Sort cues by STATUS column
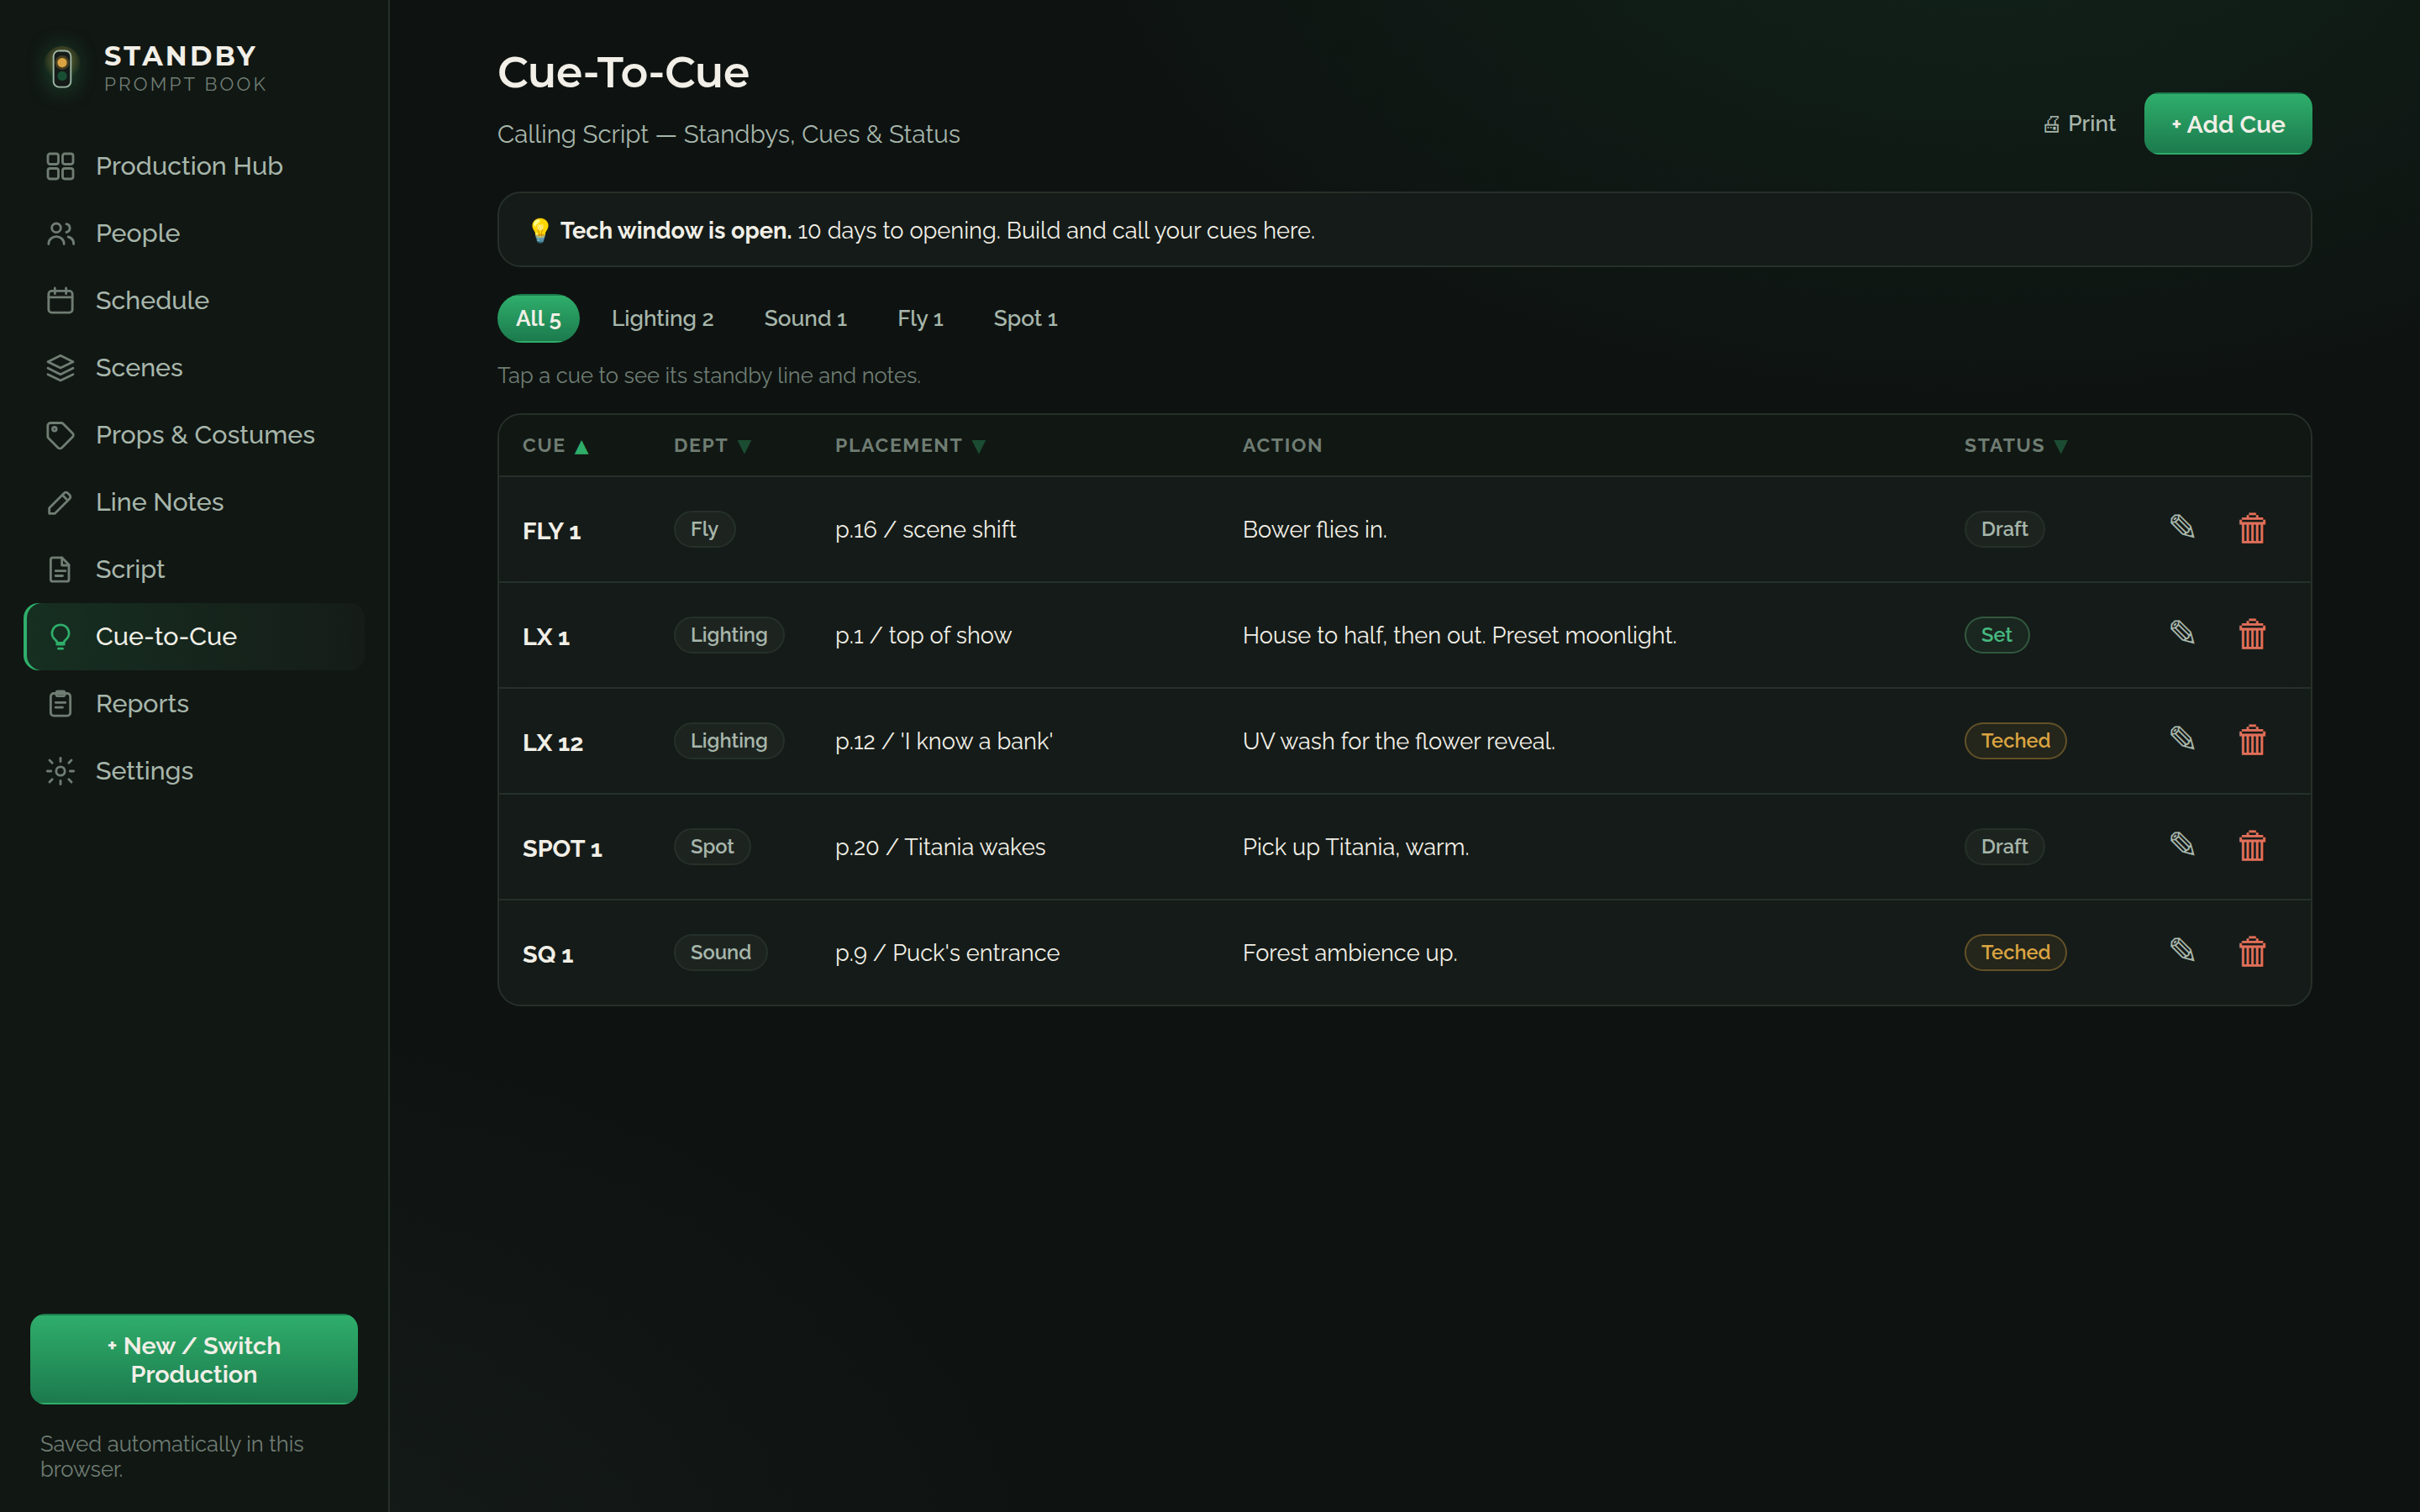 click(2015, 446)
